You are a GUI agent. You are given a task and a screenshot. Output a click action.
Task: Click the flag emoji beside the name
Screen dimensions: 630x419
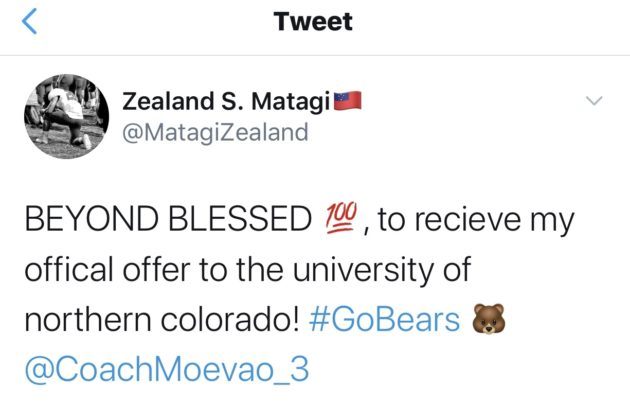[345, 101]
